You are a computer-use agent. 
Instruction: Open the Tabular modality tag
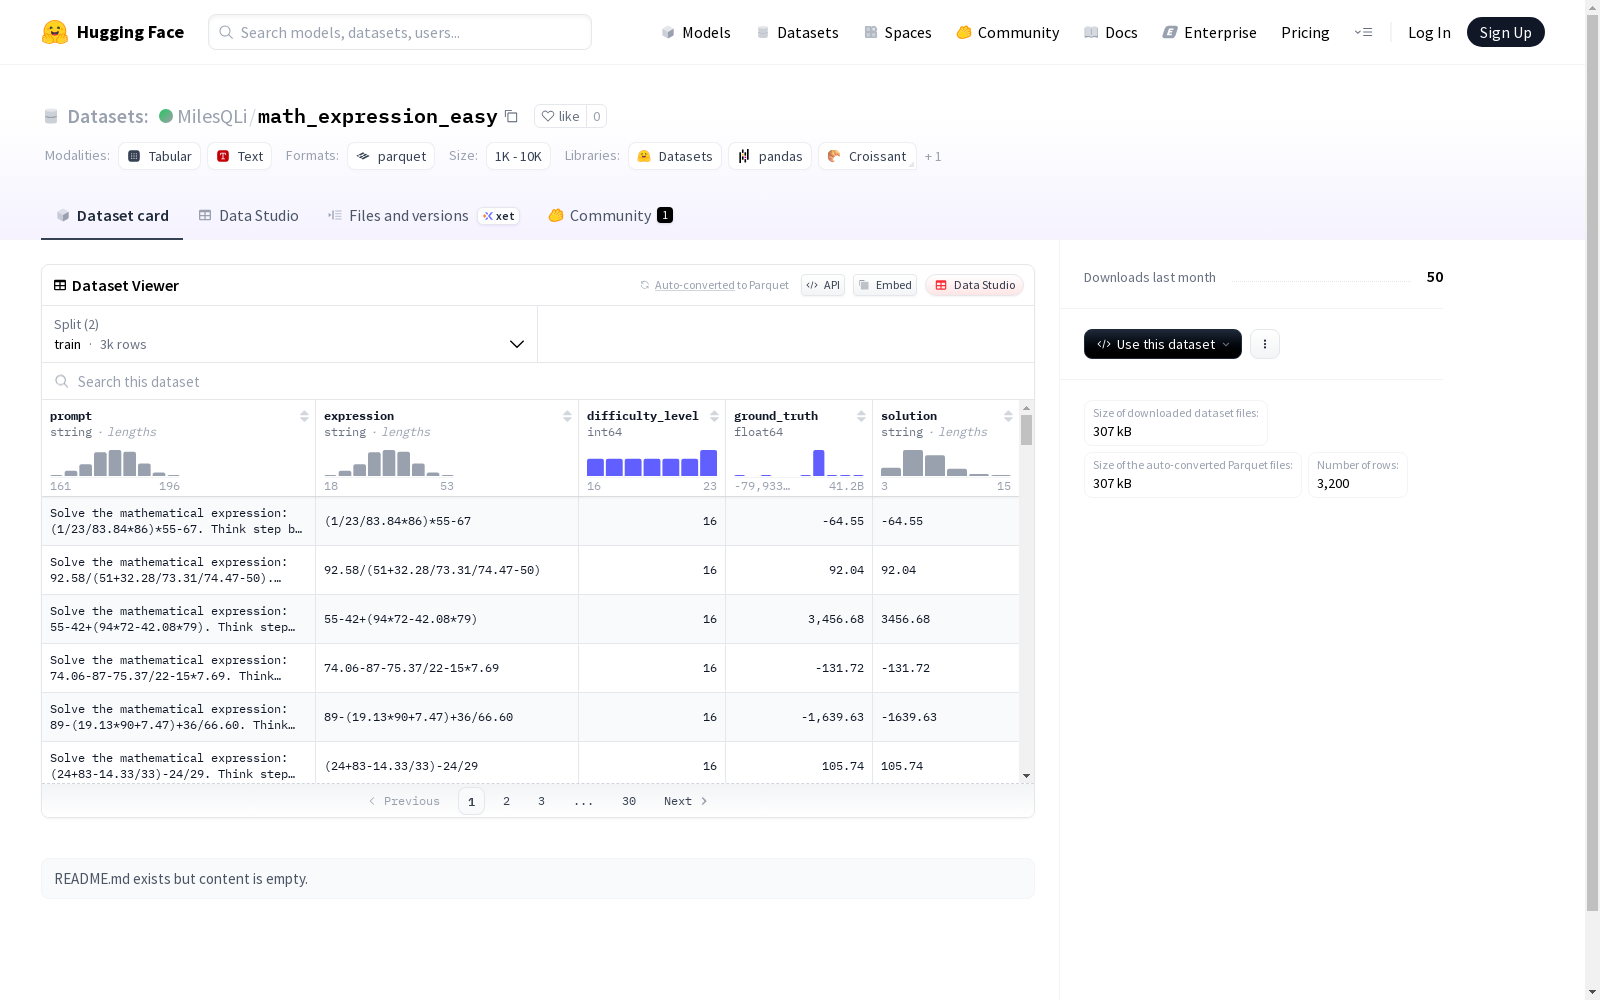point(160,156)
